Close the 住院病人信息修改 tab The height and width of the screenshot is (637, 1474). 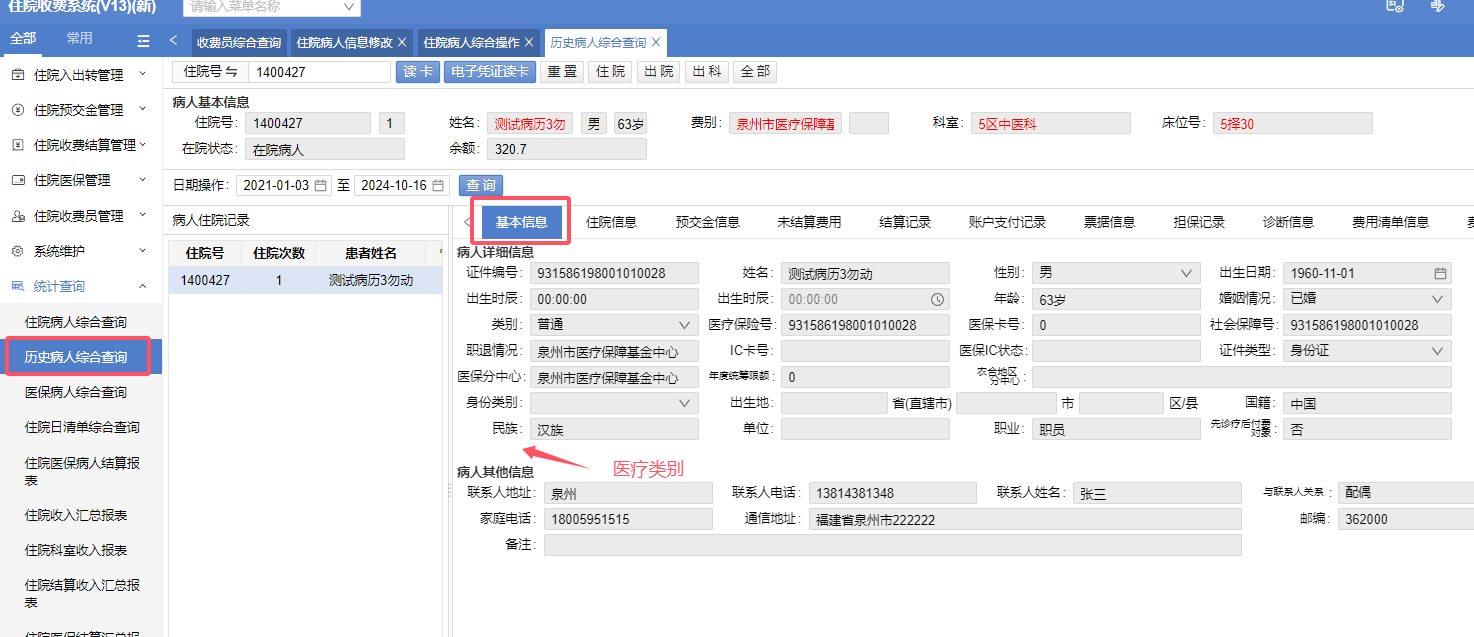click(x=402, y=42)
